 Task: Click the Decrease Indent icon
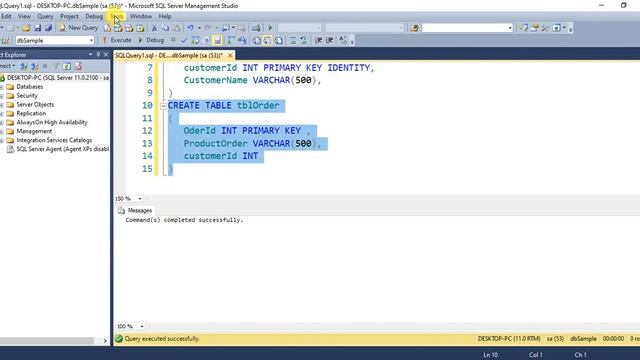click(x=318, y=40)
